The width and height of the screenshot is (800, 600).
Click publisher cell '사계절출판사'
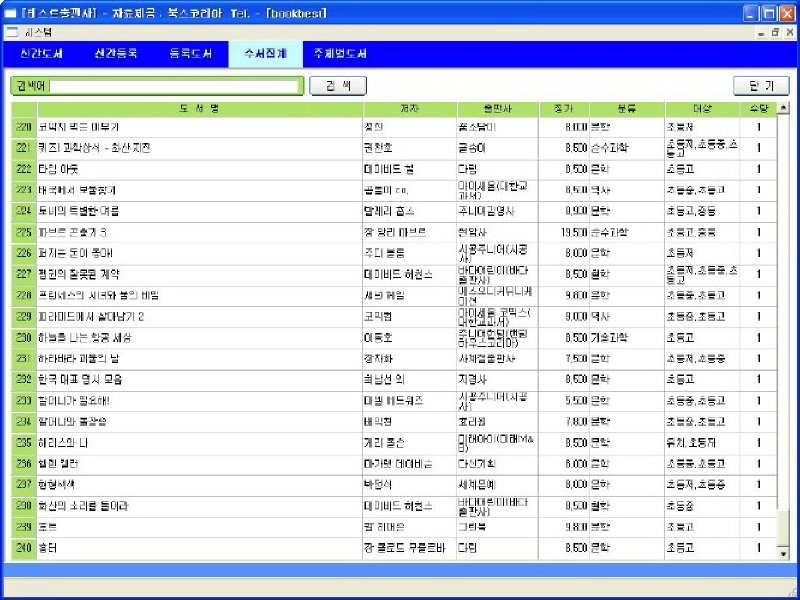497,359
